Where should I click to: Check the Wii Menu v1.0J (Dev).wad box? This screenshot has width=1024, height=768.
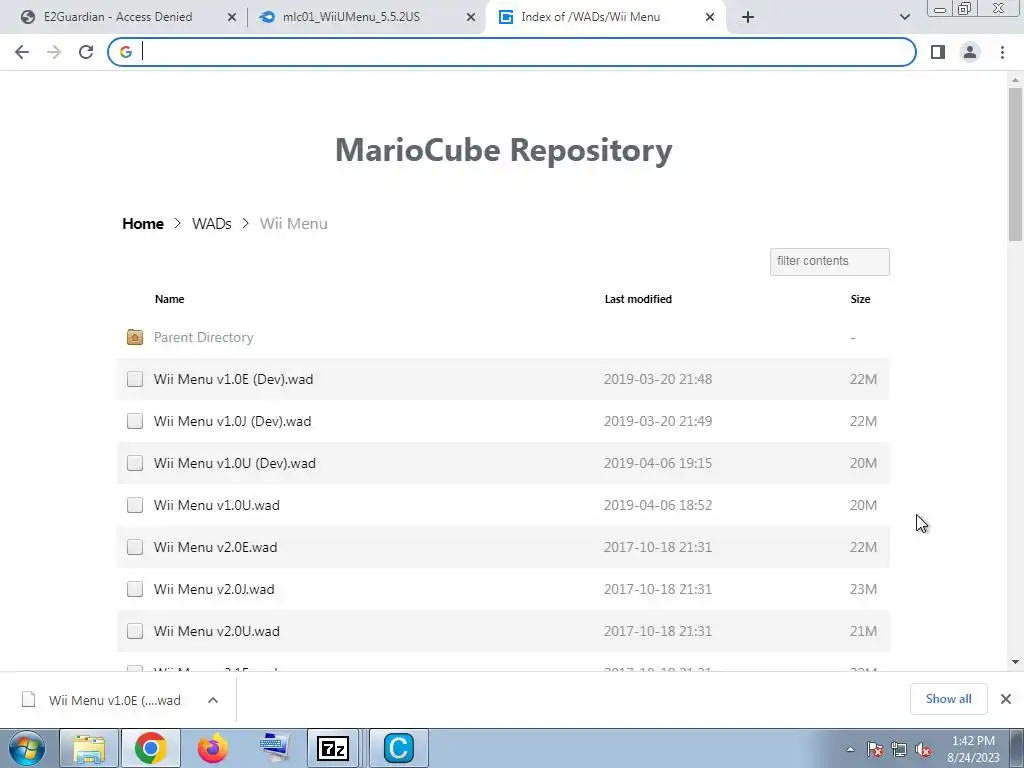pos(135,421)
